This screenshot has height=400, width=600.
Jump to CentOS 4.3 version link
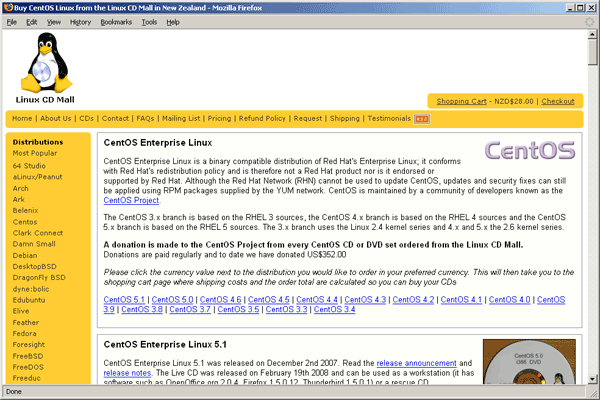[365, 300]
